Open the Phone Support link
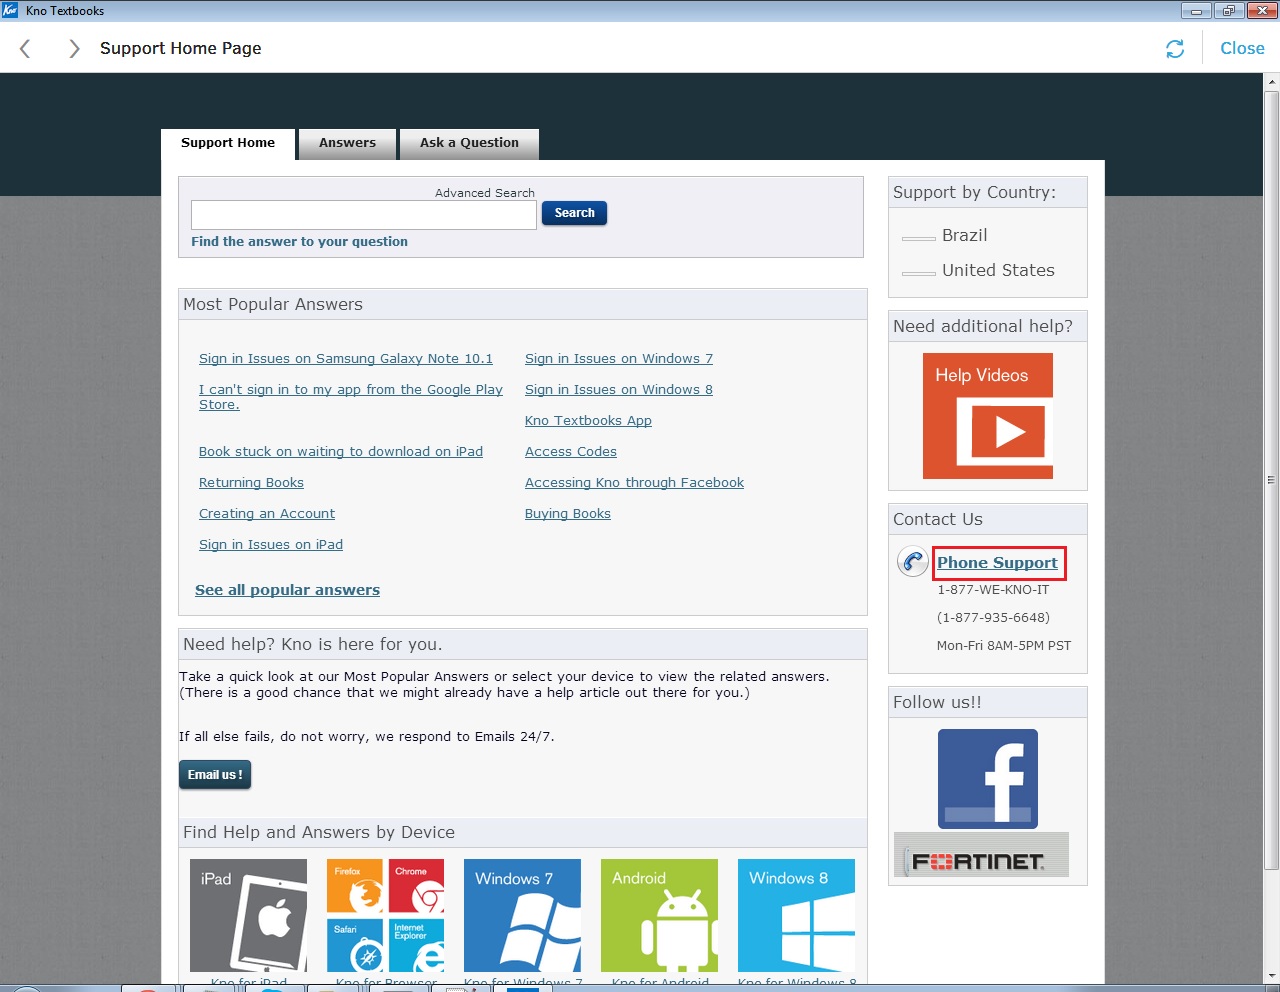The width and height of the screenshot is (1280, 992). click(997, 563)
